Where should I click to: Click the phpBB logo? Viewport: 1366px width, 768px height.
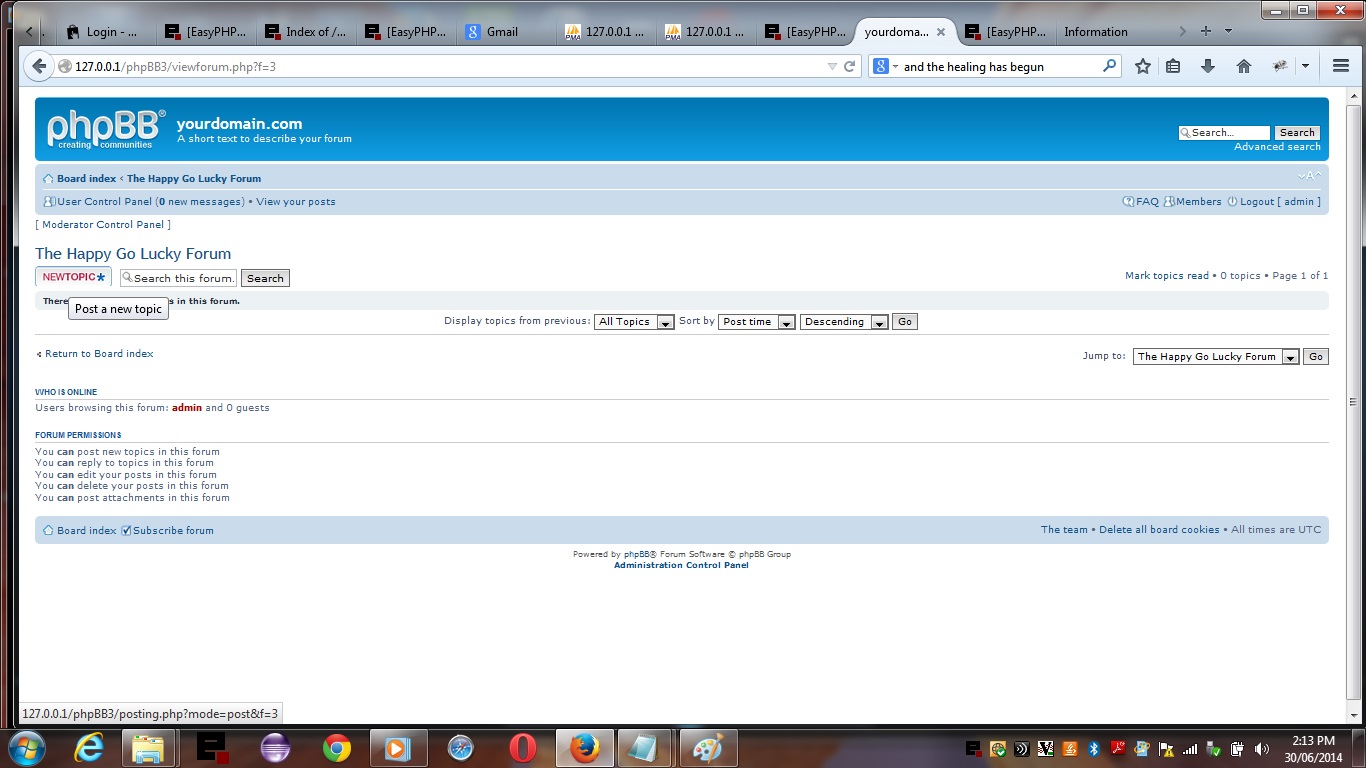107,129
